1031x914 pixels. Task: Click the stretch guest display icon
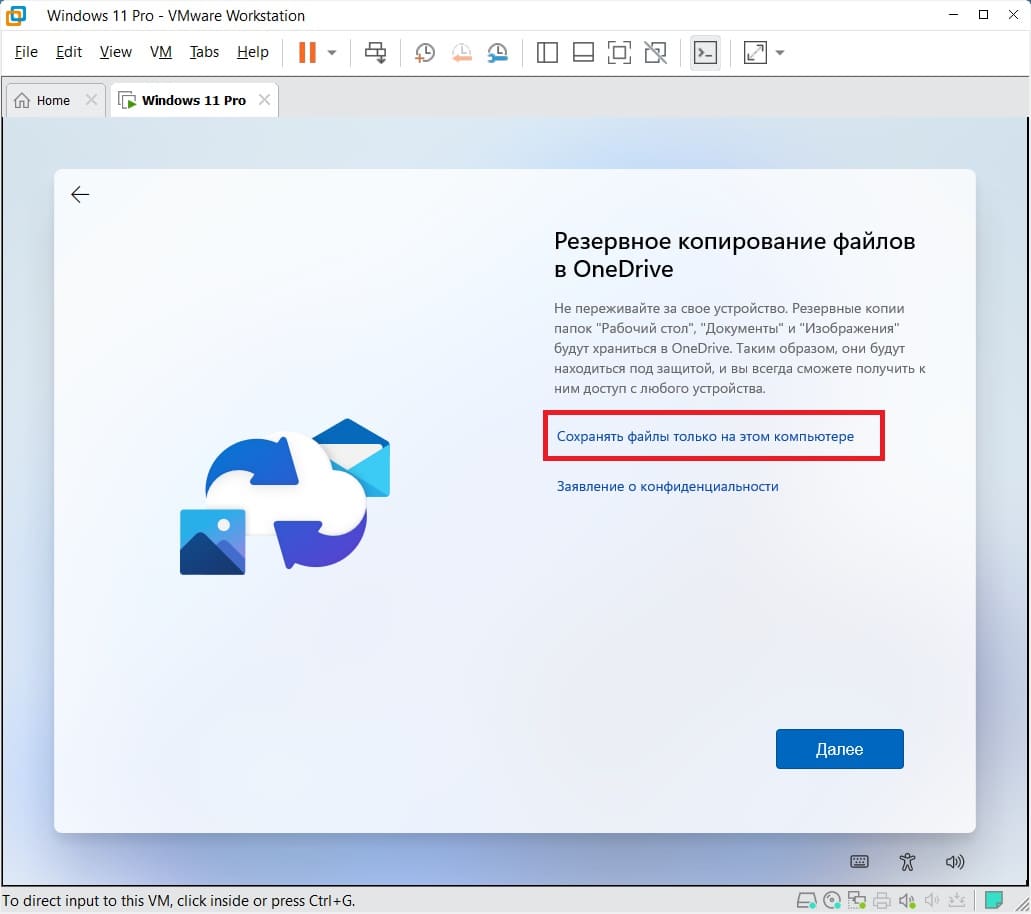pos(755,53)
